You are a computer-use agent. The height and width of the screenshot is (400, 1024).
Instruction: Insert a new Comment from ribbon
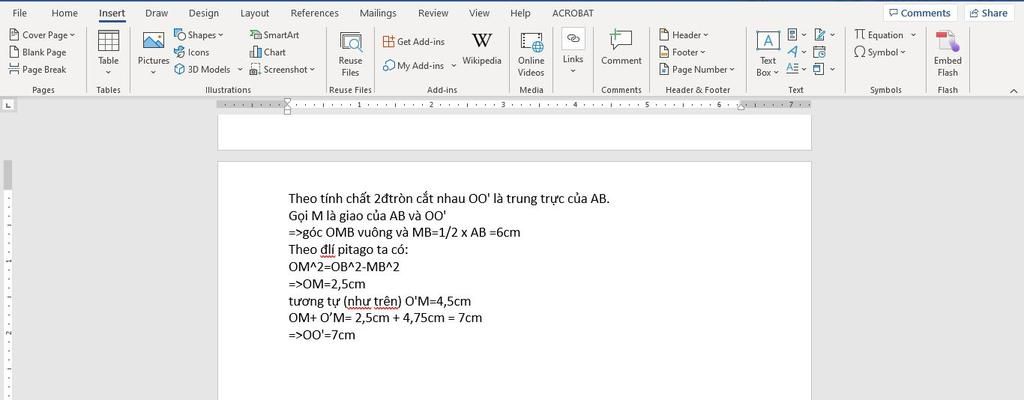pos(621,50)
